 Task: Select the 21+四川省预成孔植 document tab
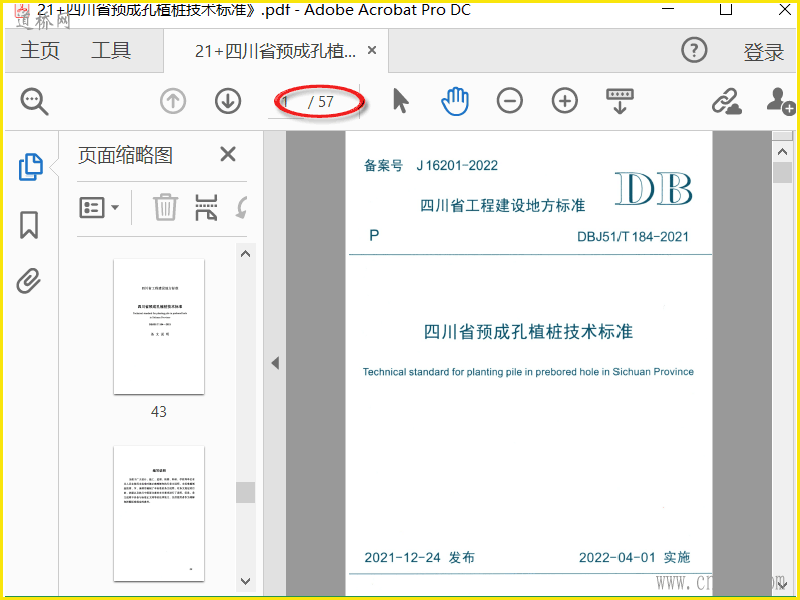click(x=276, y=51)
